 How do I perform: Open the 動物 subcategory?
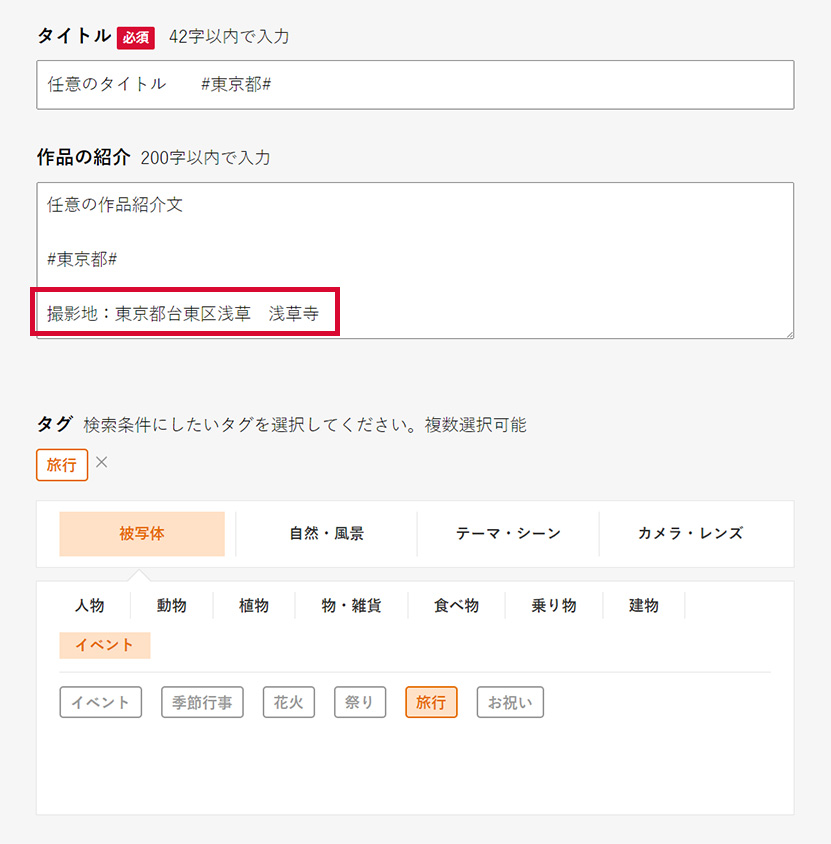171,605
